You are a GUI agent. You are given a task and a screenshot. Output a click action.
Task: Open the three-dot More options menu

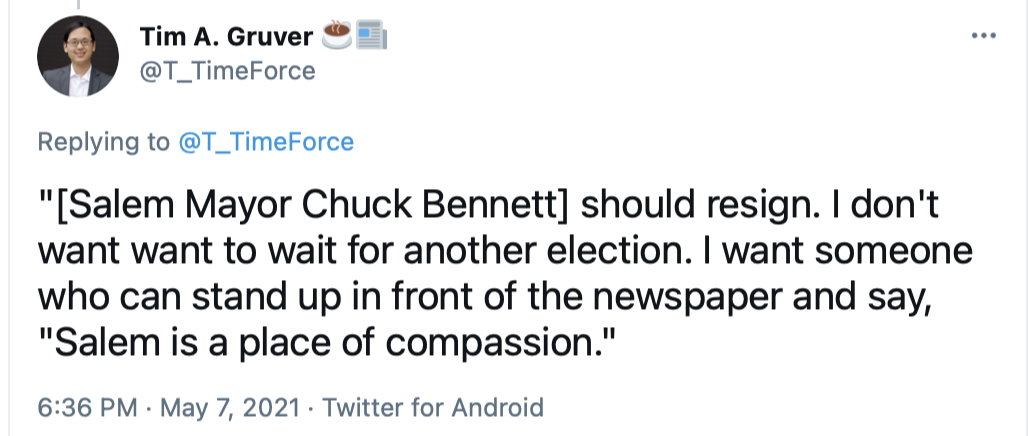984,36
